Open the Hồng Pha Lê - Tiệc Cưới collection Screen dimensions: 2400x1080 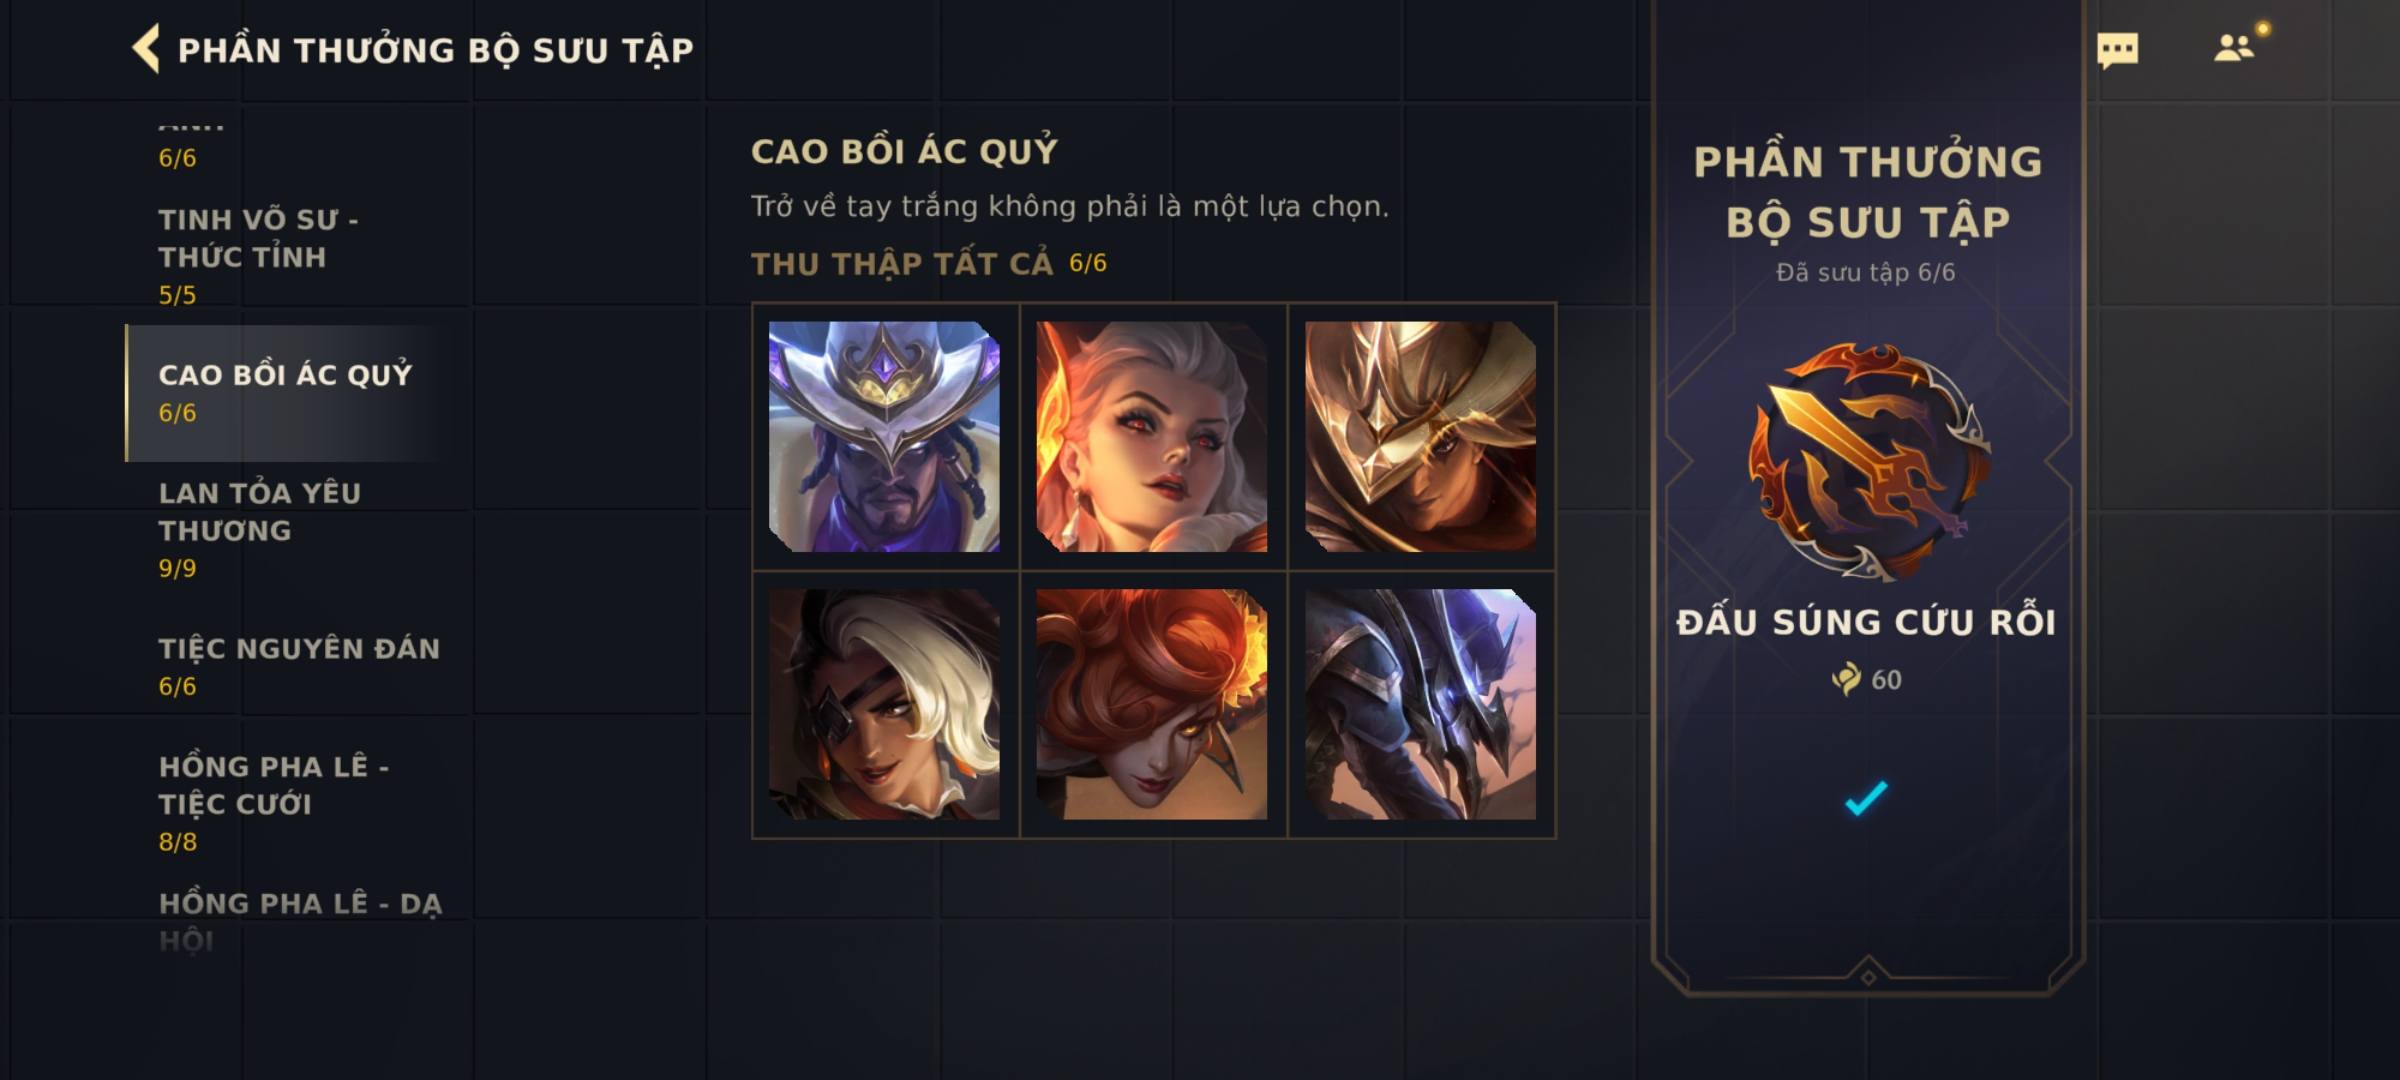pos(296,803)
